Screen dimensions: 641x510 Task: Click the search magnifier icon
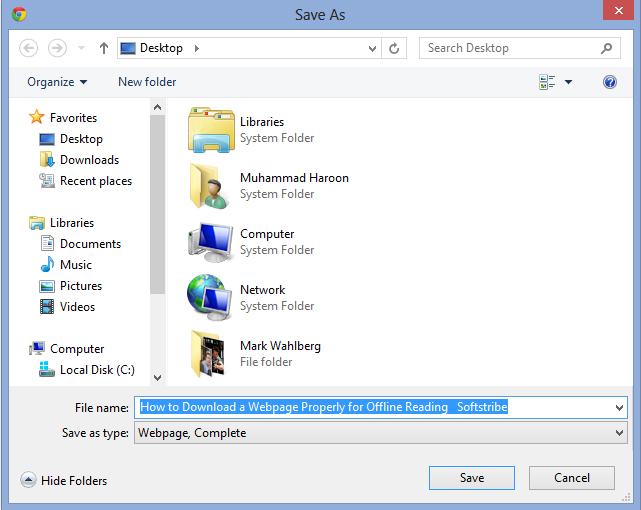[607, 48]
